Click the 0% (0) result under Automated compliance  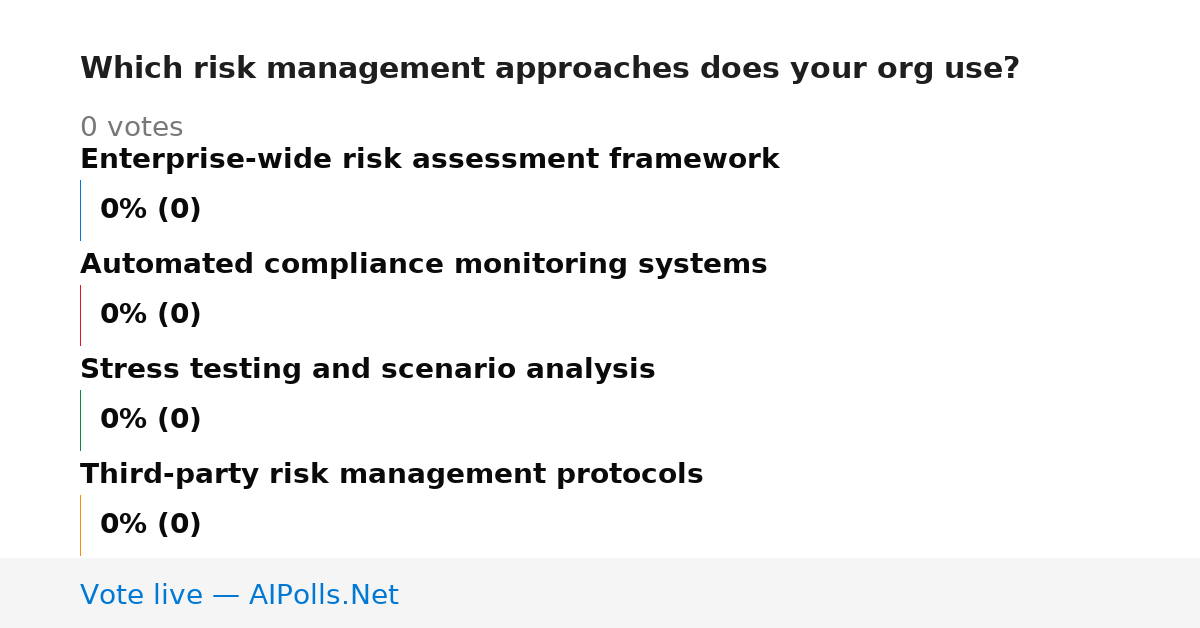150,315
